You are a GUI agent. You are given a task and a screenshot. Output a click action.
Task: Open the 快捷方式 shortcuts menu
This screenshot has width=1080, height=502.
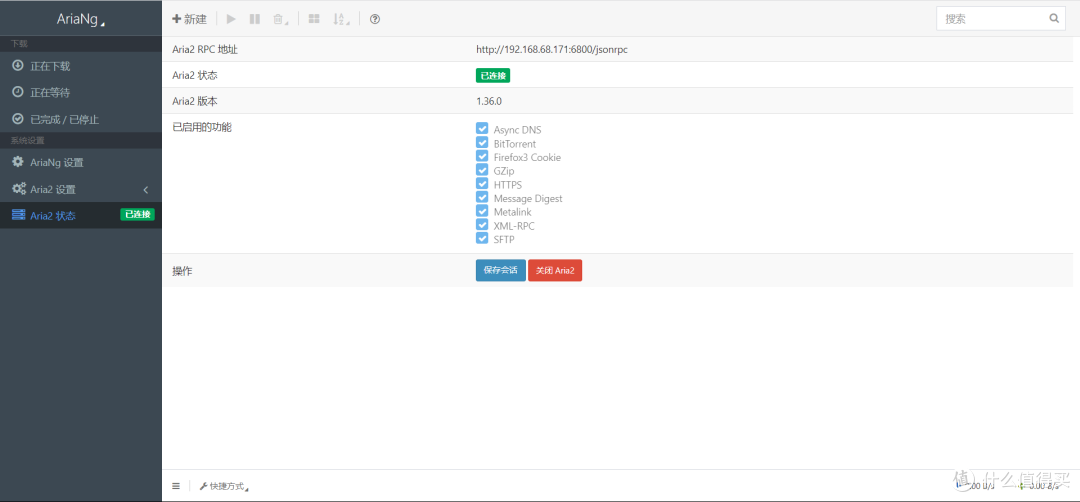pos(224,486)
